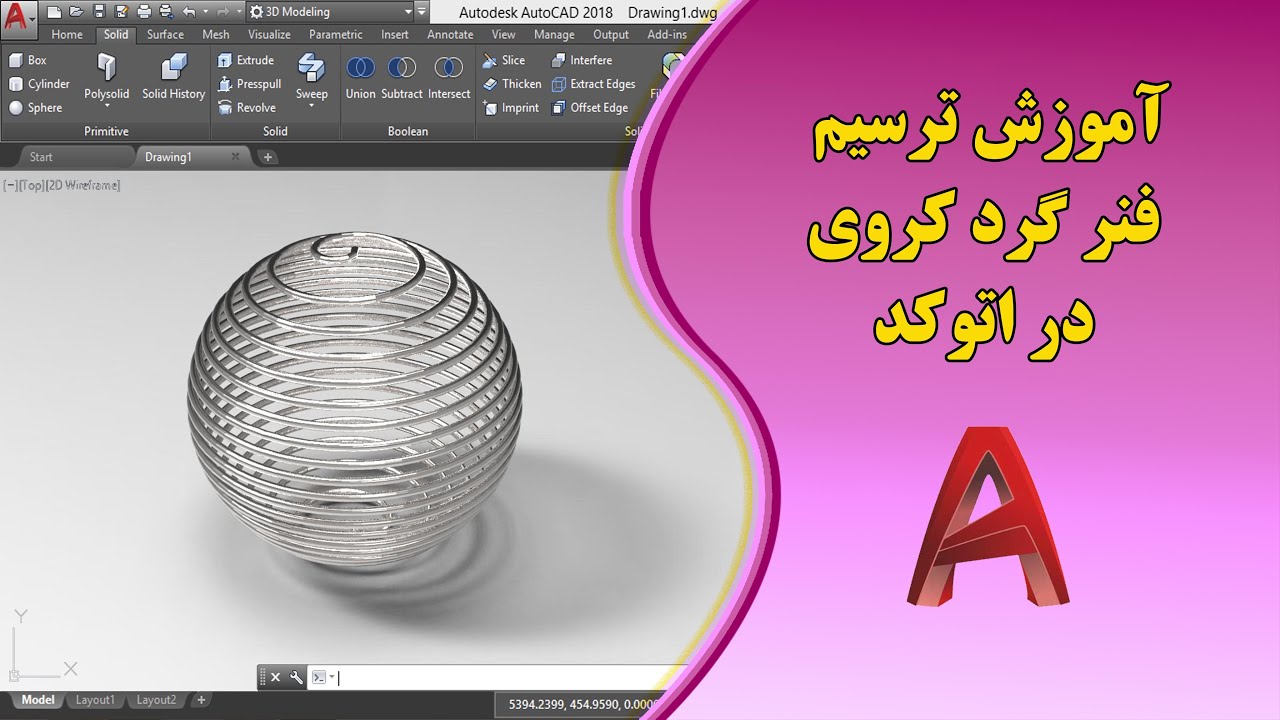
Task: Apply the Union boolean operation
Action: (x=361, y=77)
